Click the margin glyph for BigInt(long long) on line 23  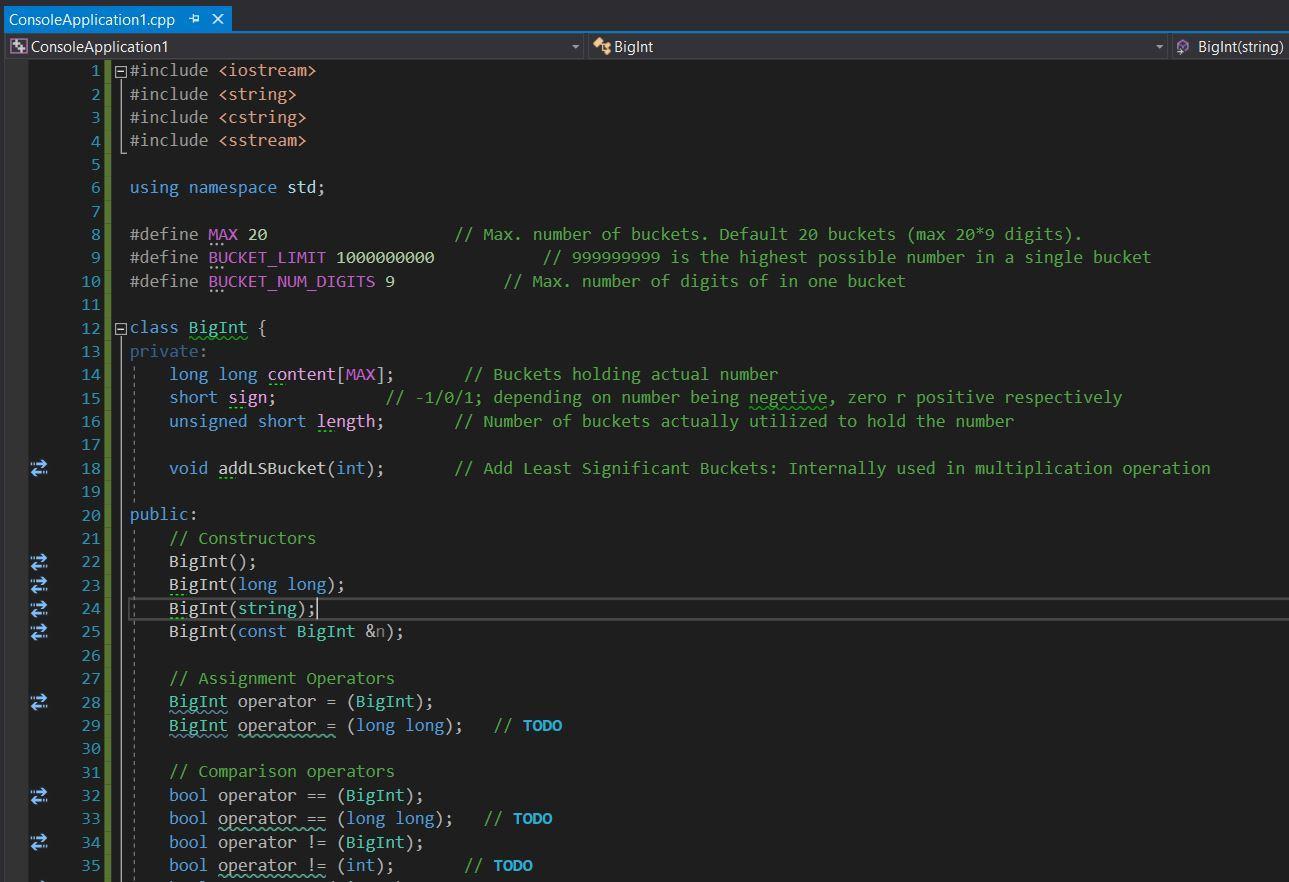39,585
